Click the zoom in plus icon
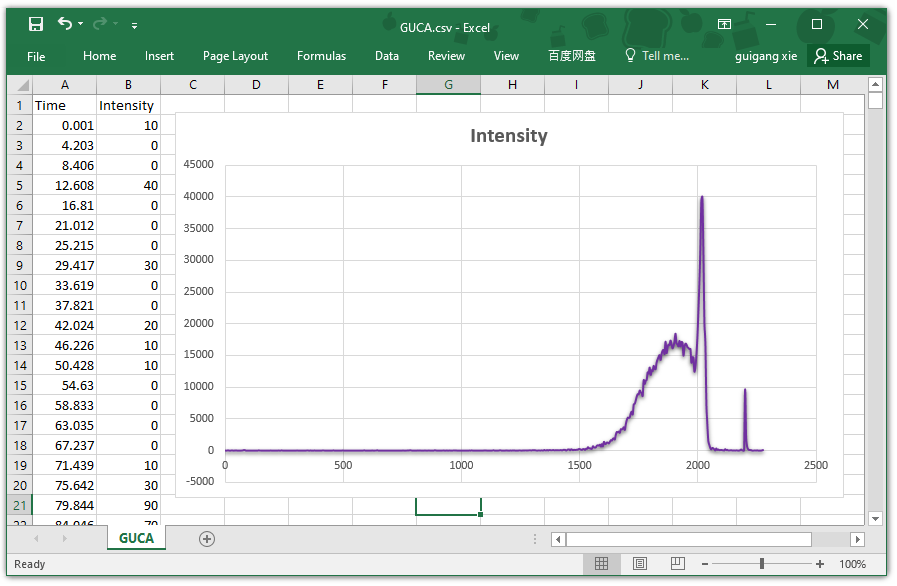Viewport: 897px width, 586px height. coord(820,564)
